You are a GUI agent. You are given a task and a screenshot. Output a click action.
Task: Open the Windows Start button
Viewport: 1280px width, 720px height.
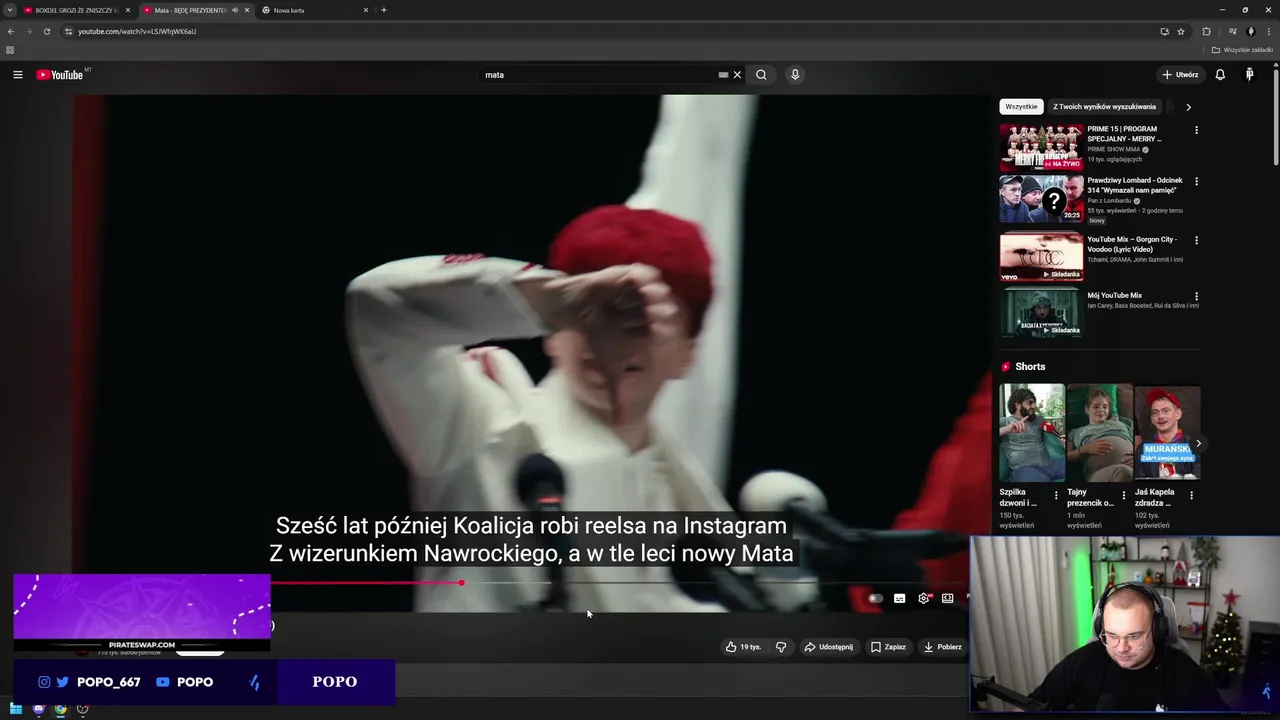[16, 709]
